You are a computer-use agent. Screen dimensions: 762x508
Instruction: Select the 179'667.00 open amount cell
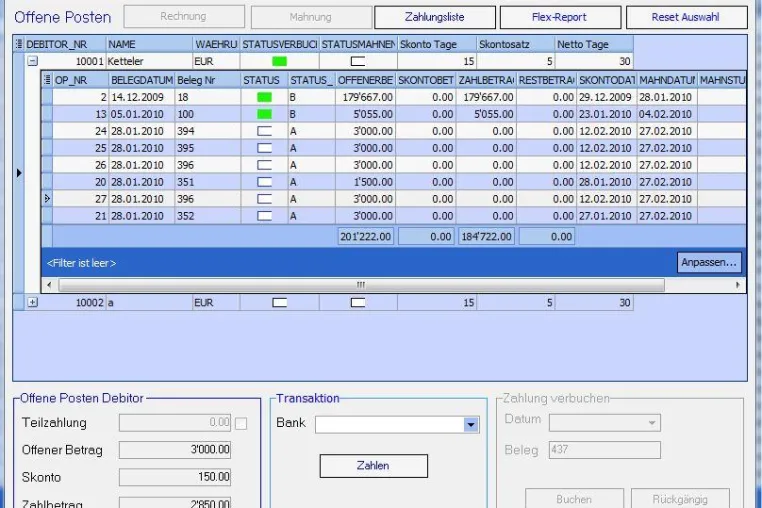(x=365, y=97)
